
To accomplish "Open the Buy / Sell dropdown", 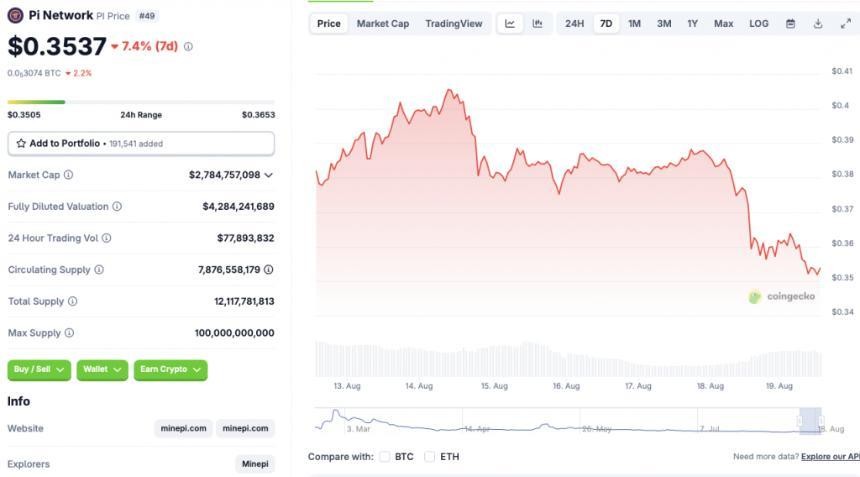I will (39, 370).
